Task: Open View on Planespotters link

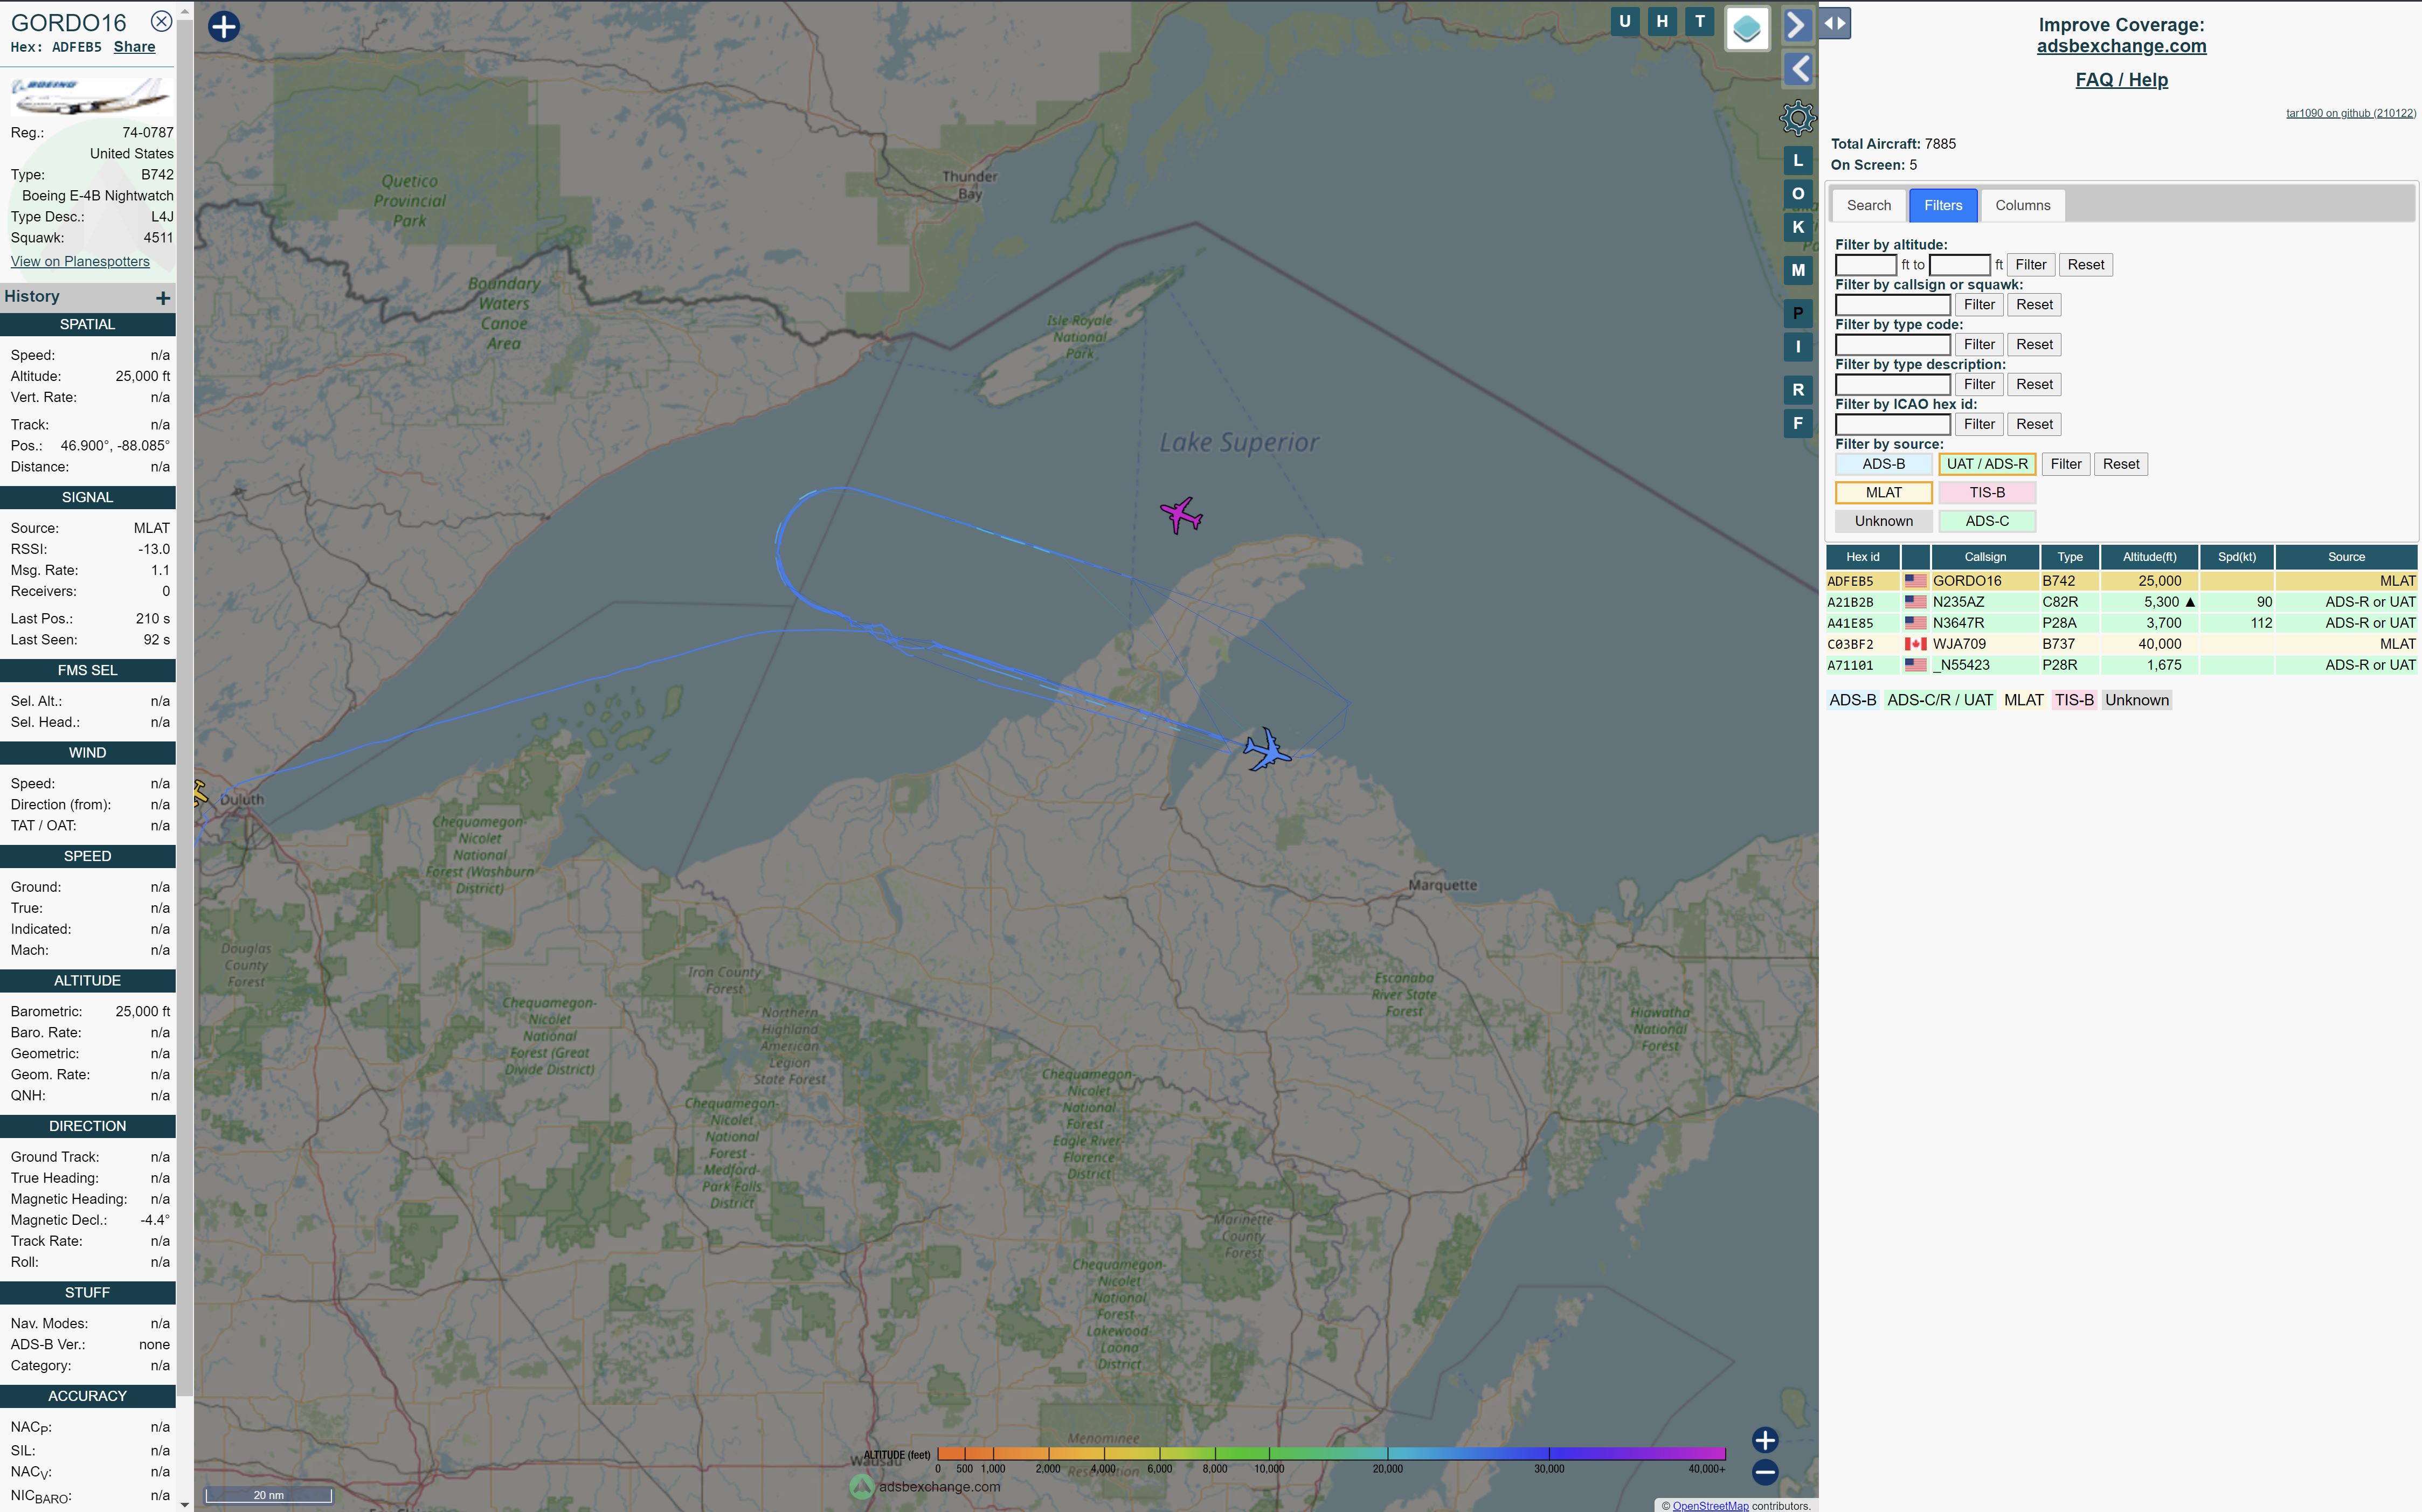Action: click(80, 262)
